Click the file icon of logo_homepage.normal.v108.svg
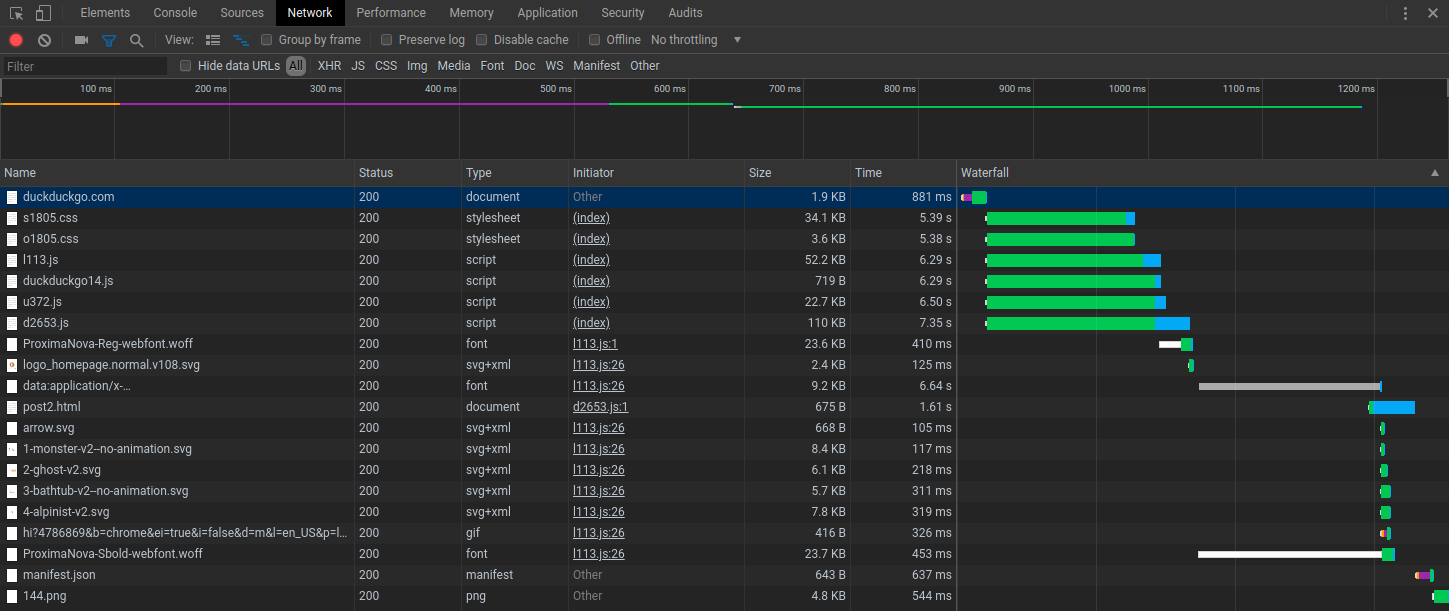The width and height of the screenshot is (1449, 611). tap(12, 365)
